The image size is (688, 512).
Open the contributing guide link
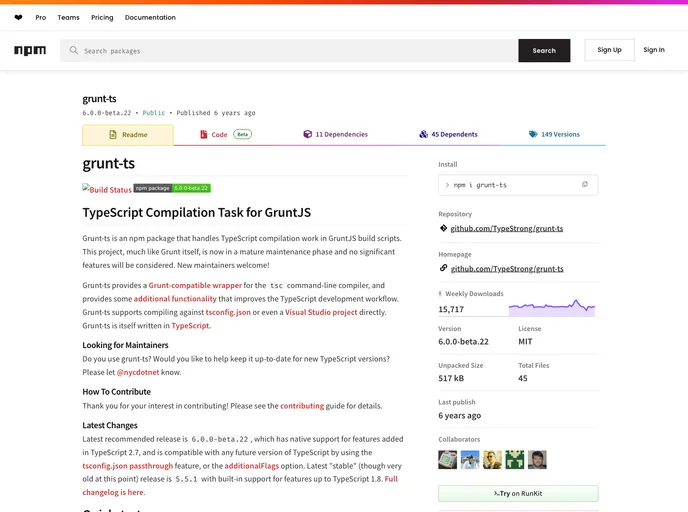302,406
